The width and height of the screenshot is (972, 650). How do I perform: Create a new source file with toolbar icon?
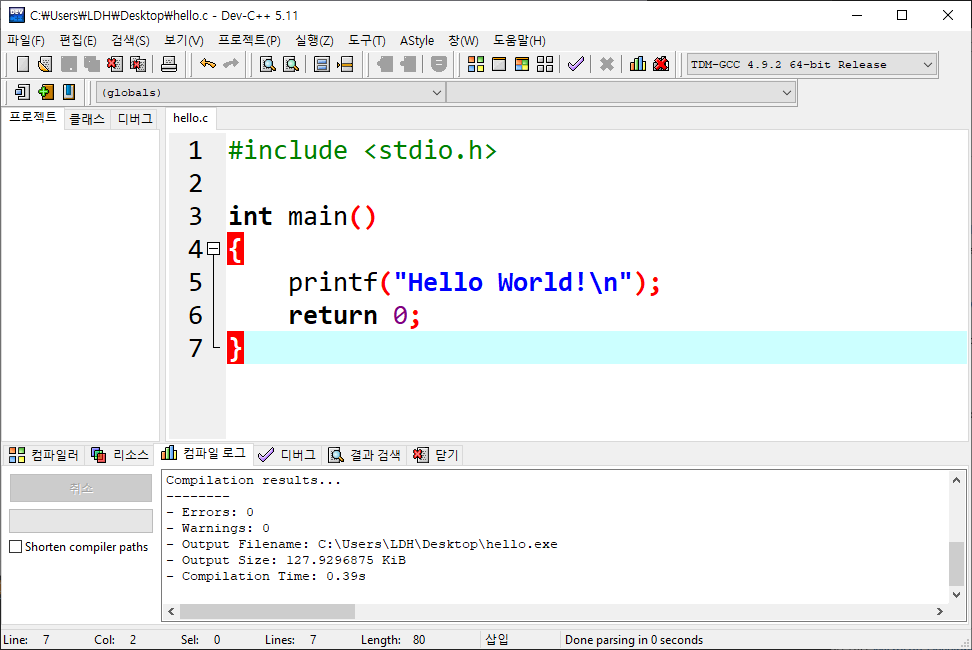pyautogui.click(x=22, y=64)
